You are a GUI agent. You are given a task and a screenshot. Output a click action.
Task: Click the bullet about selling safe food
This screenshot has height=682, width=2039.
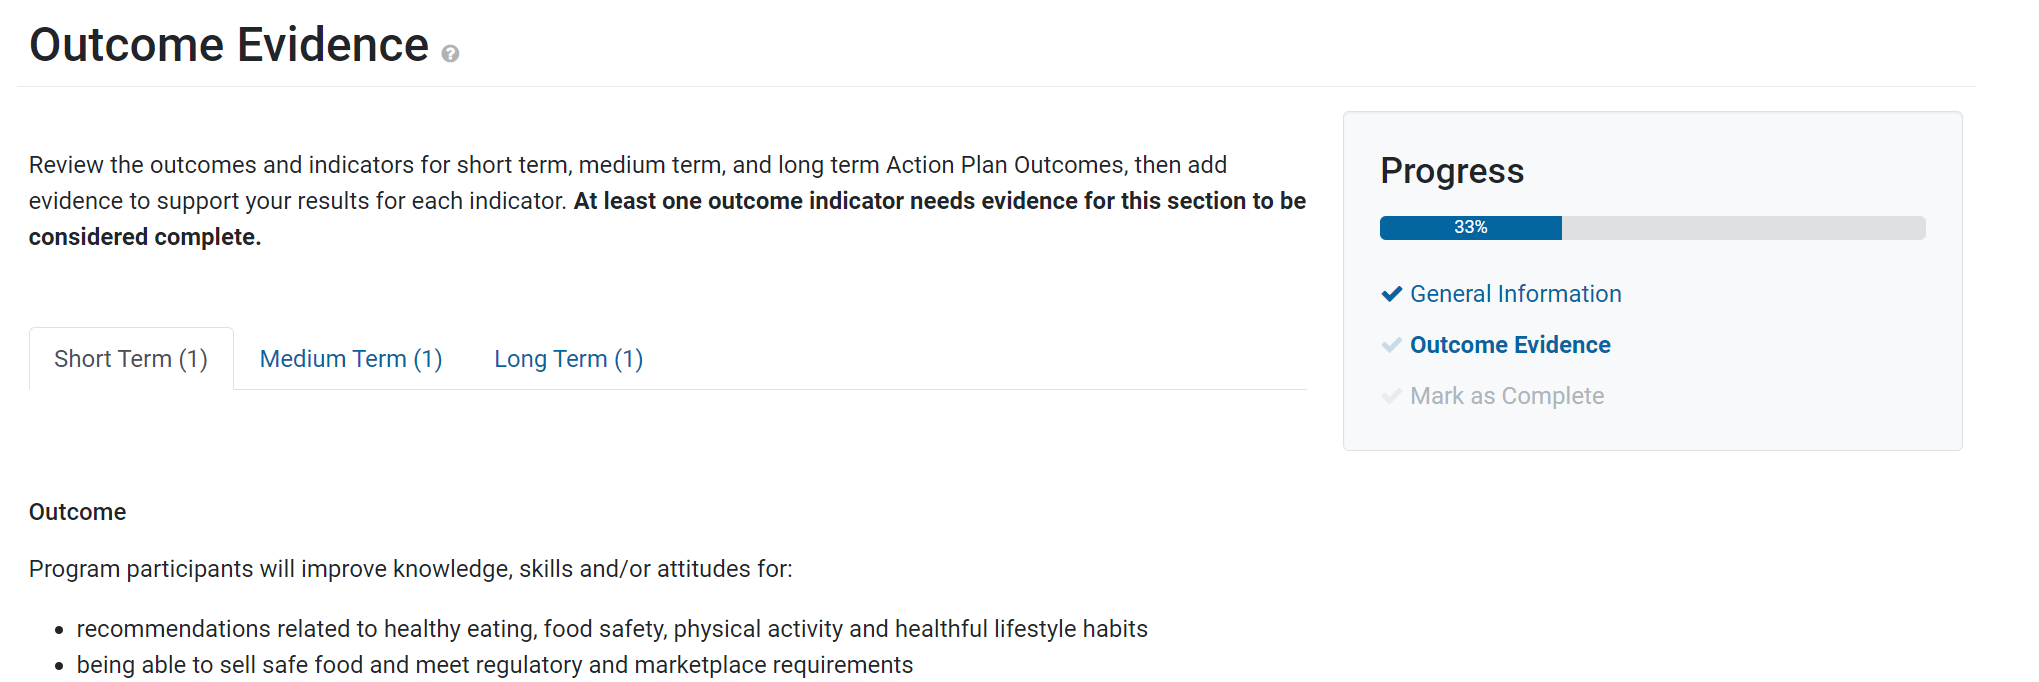(494, 663)
